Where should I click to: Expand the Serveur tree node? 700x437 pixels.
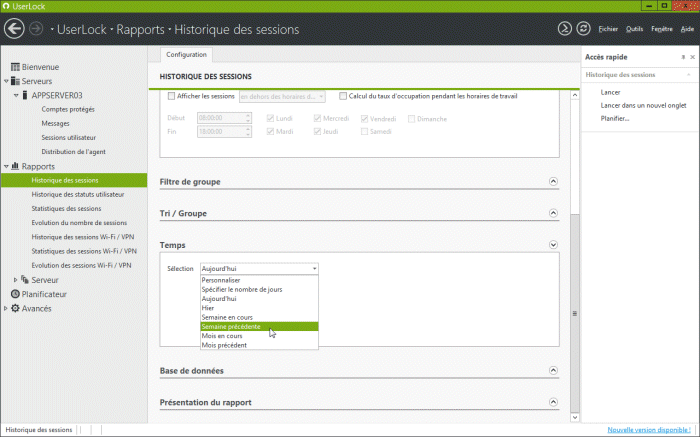16,280
